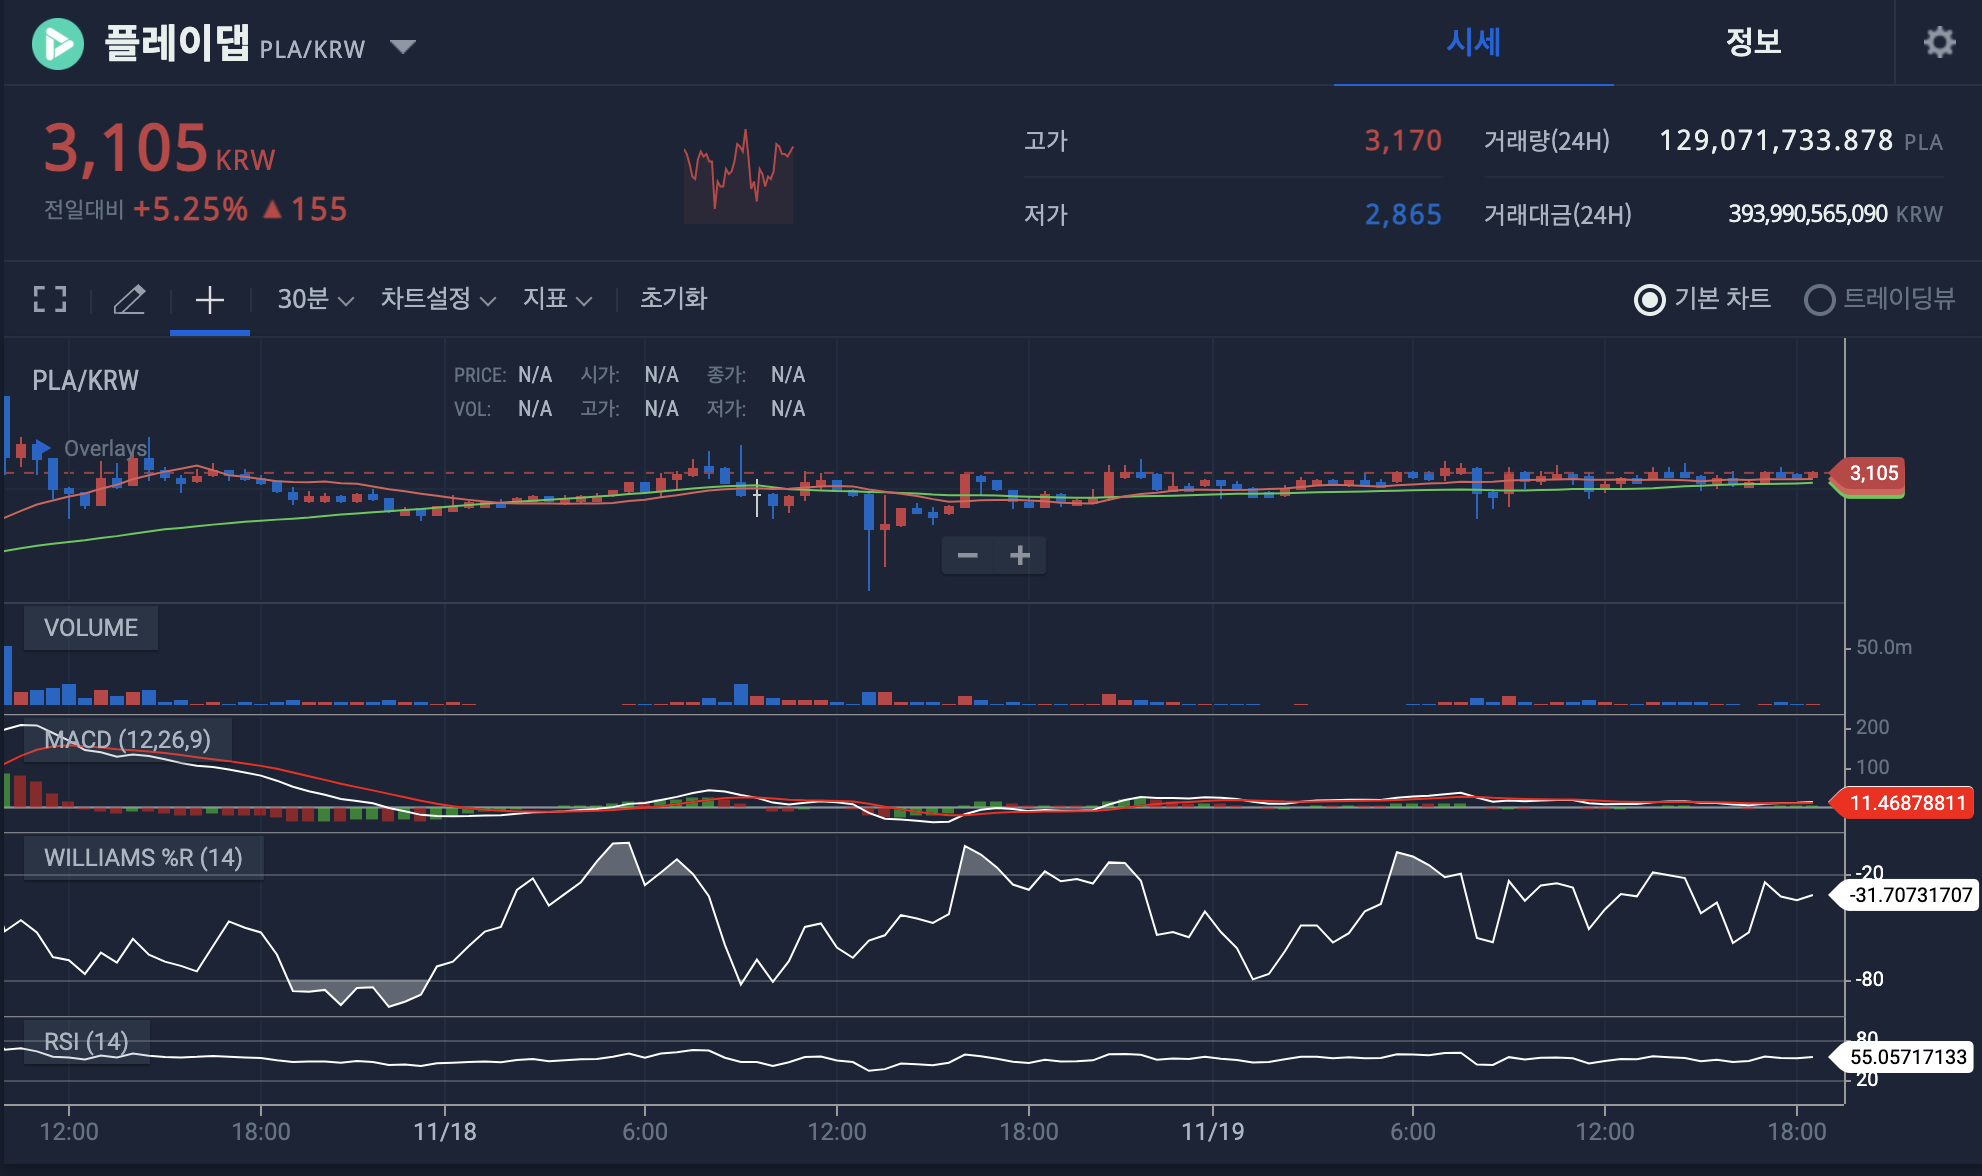Click the Overlays play arrow icon
The height and width of the screenshot is (1176, 1982).
pos(42,448)
